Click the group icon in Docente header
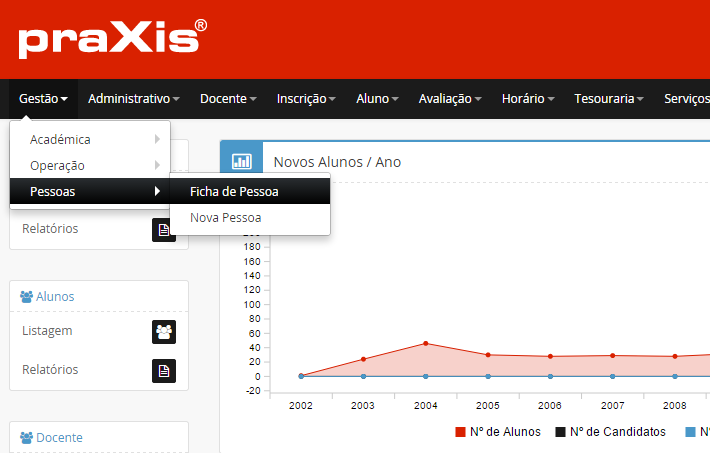Screen dimensions: 710x453 click(27, 438)
